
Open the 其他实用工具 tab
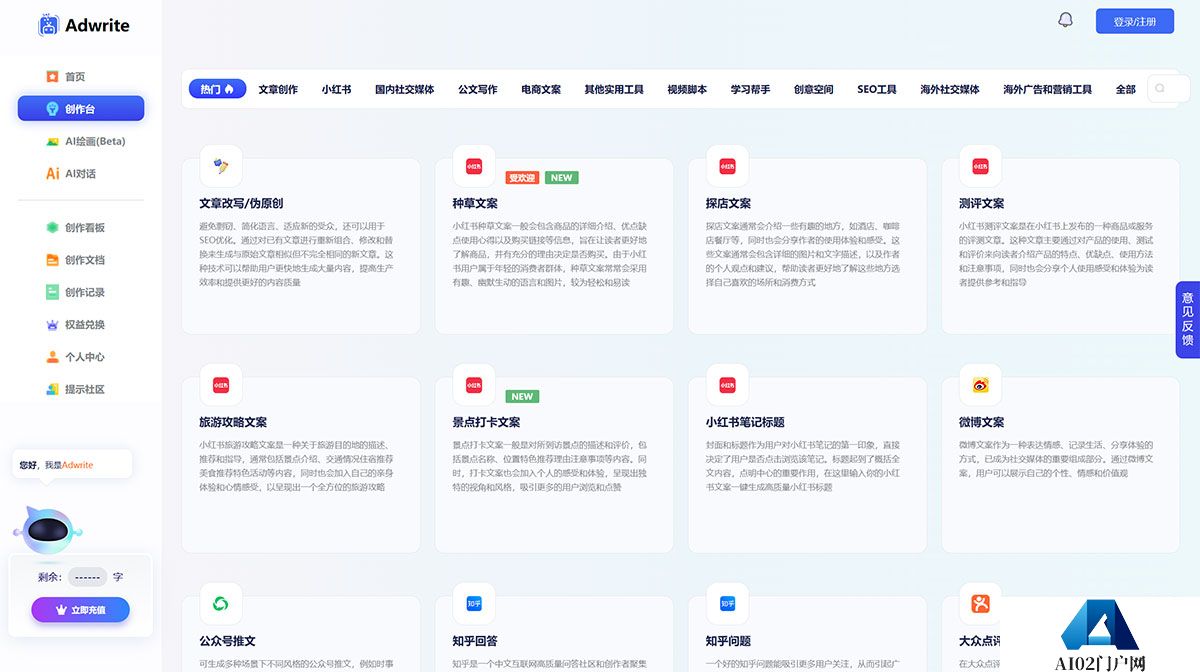tap(614, 89)
